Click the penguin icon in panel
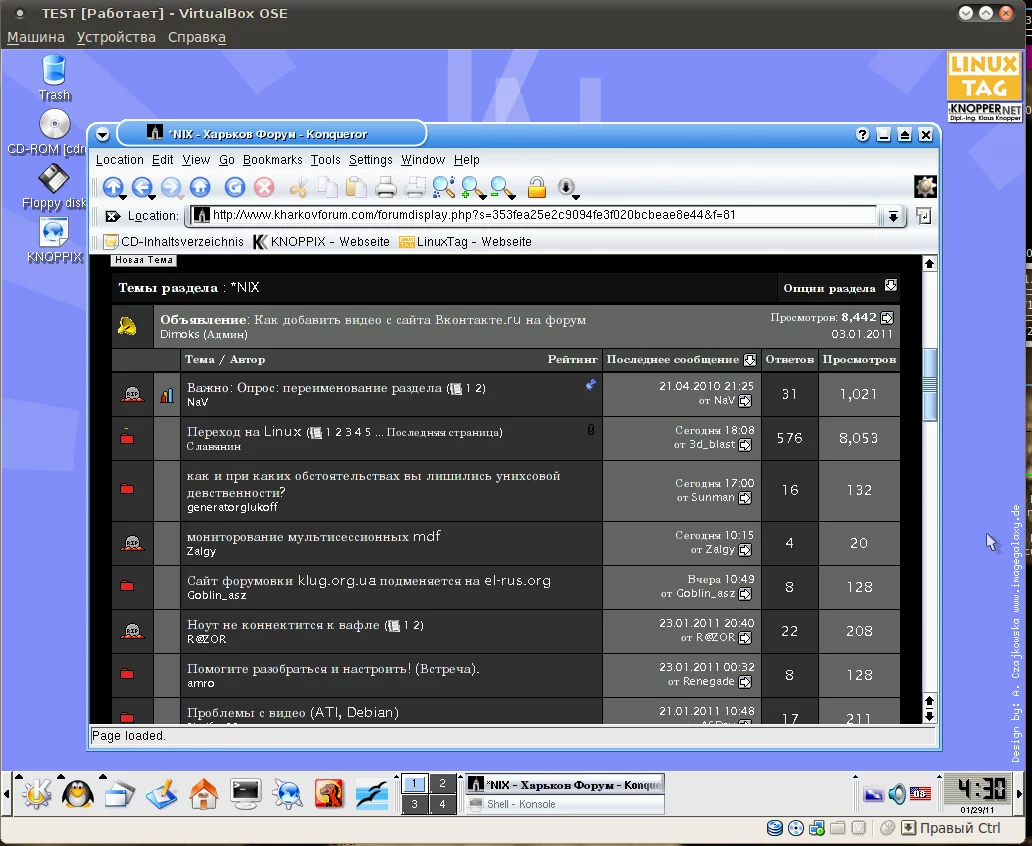The height and width of the screenshot is (846, 1032). coord(77,793)
